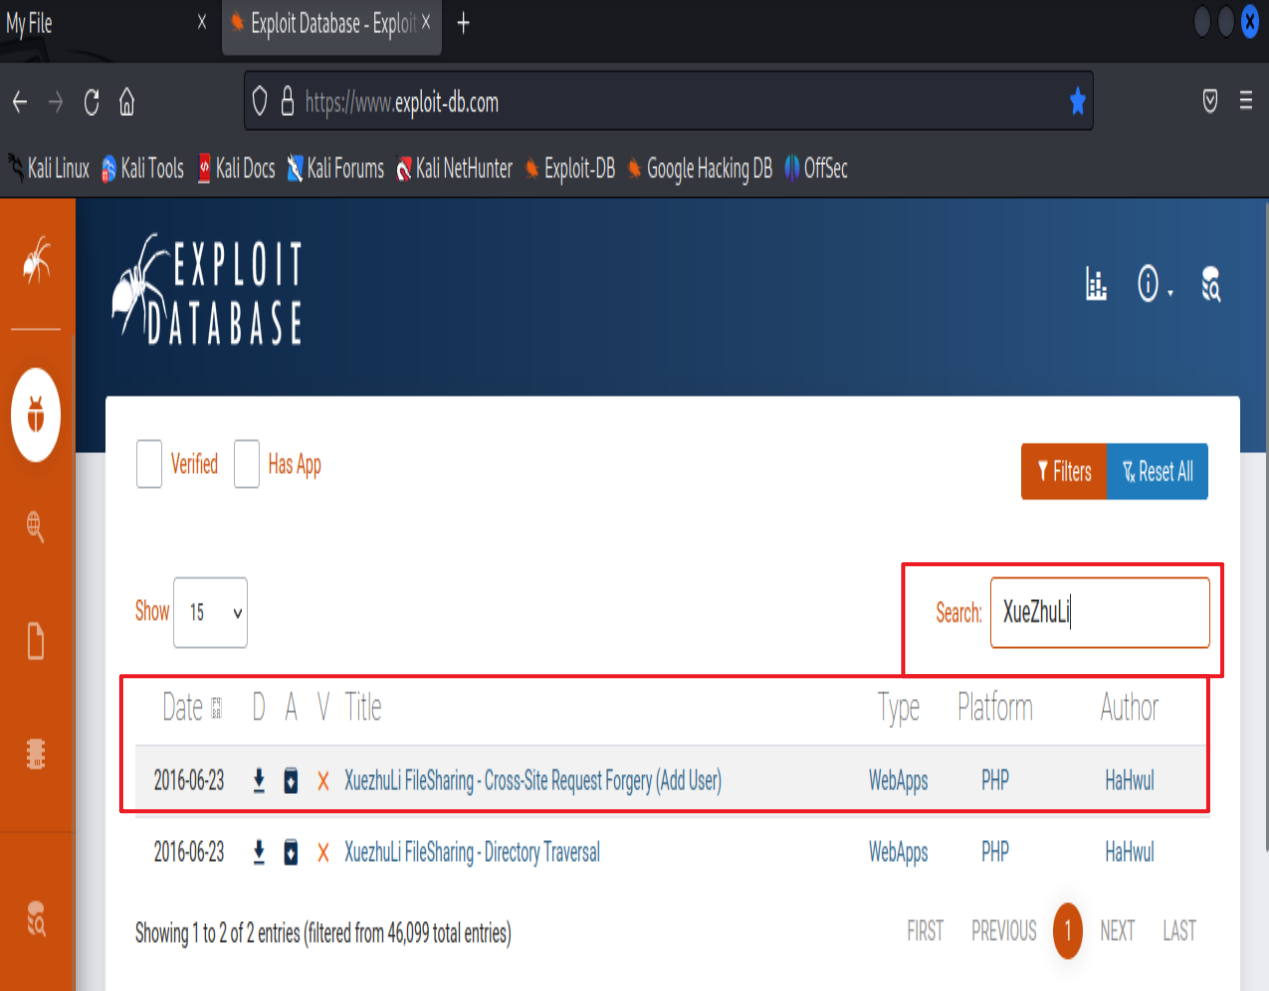Switch to the My File tab
The image size is (1269, 991).
(108, 23)
